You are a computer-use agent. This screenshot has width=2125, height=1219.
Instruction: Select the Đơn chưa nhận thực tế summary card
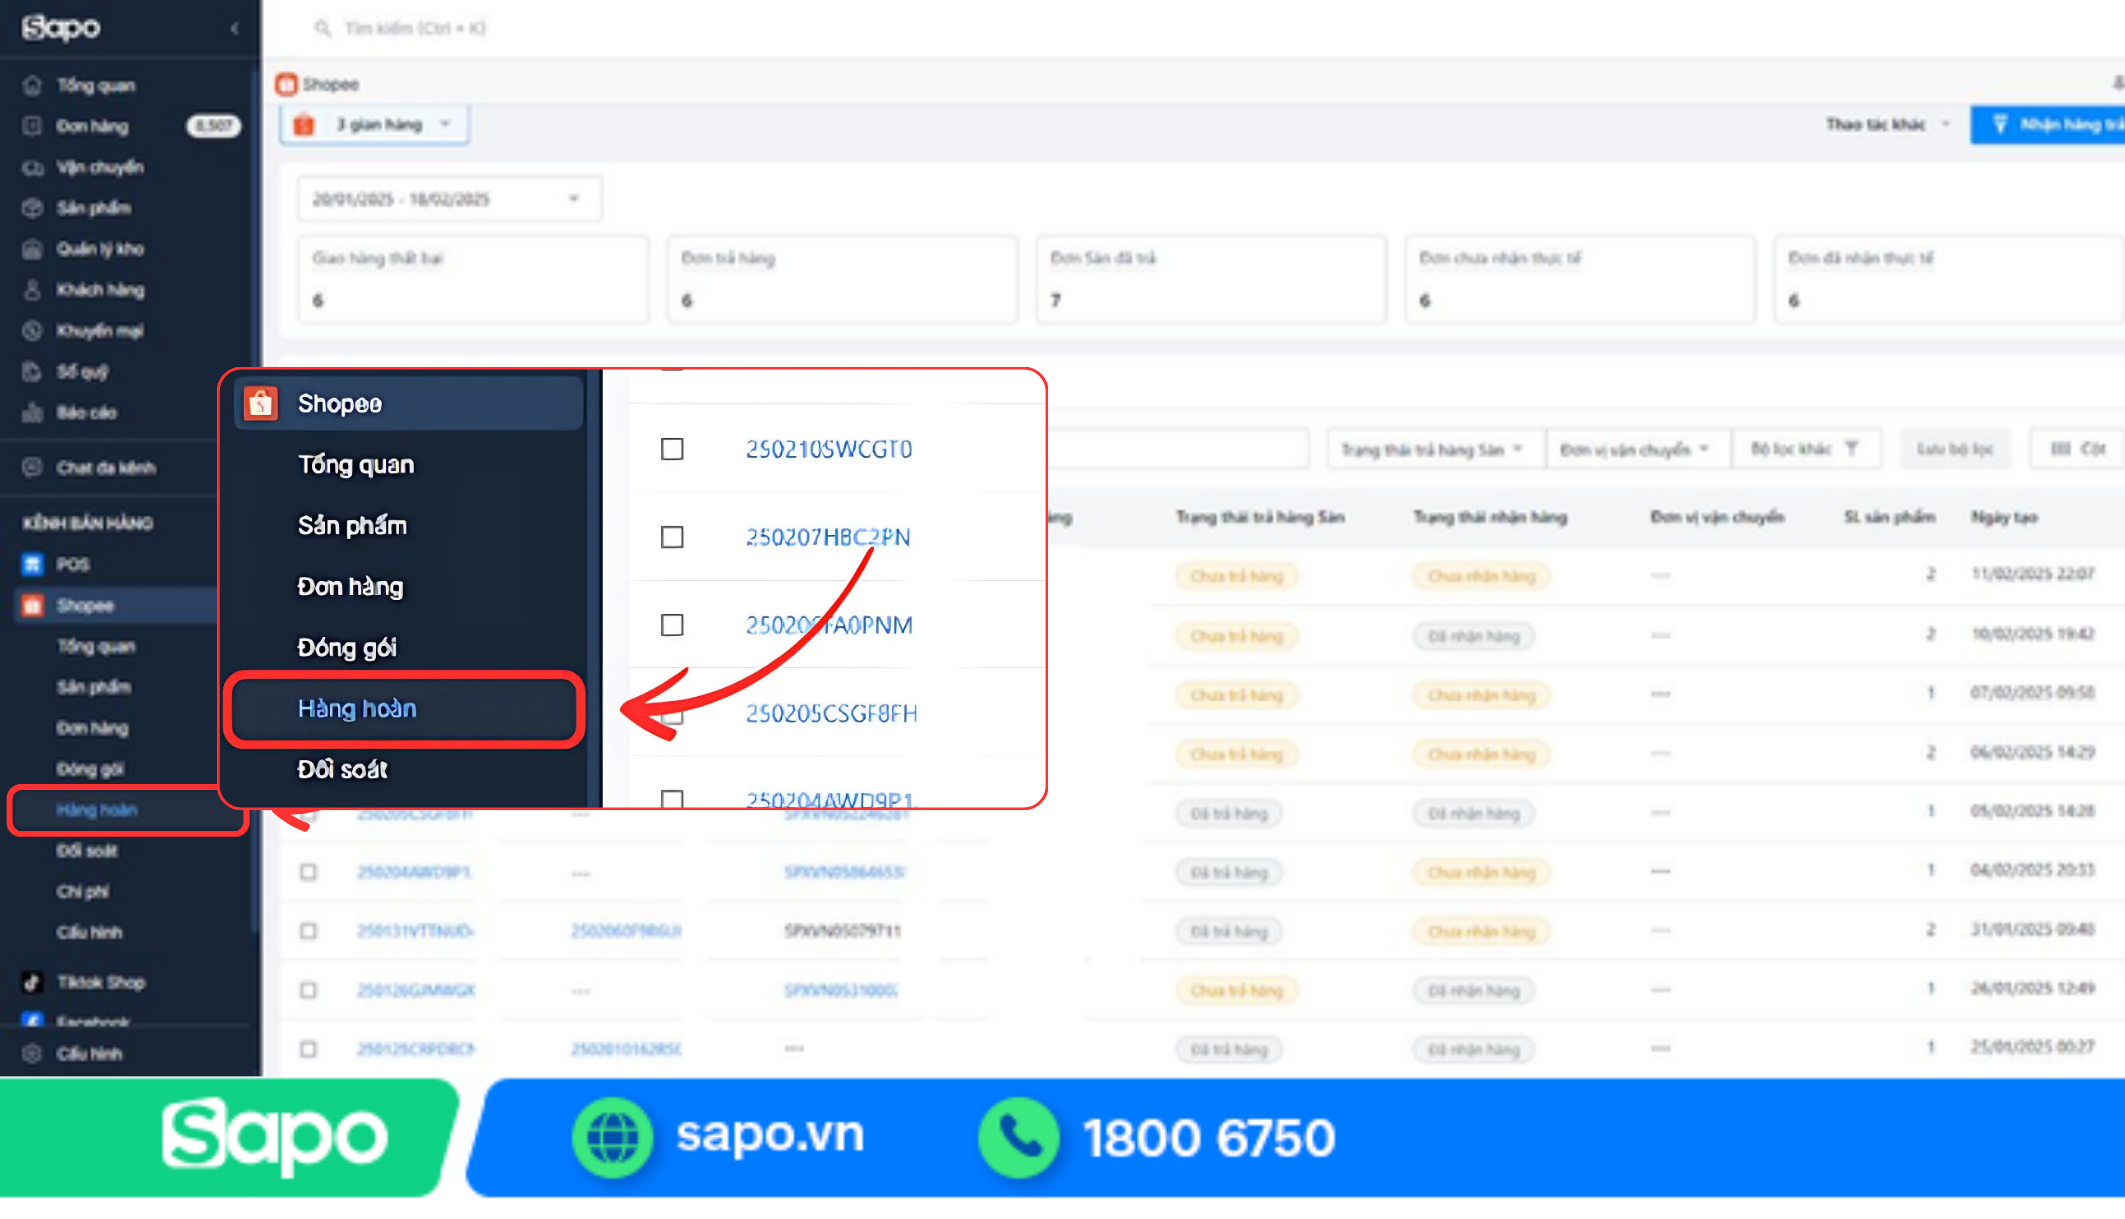click(x=1580, y=279)
